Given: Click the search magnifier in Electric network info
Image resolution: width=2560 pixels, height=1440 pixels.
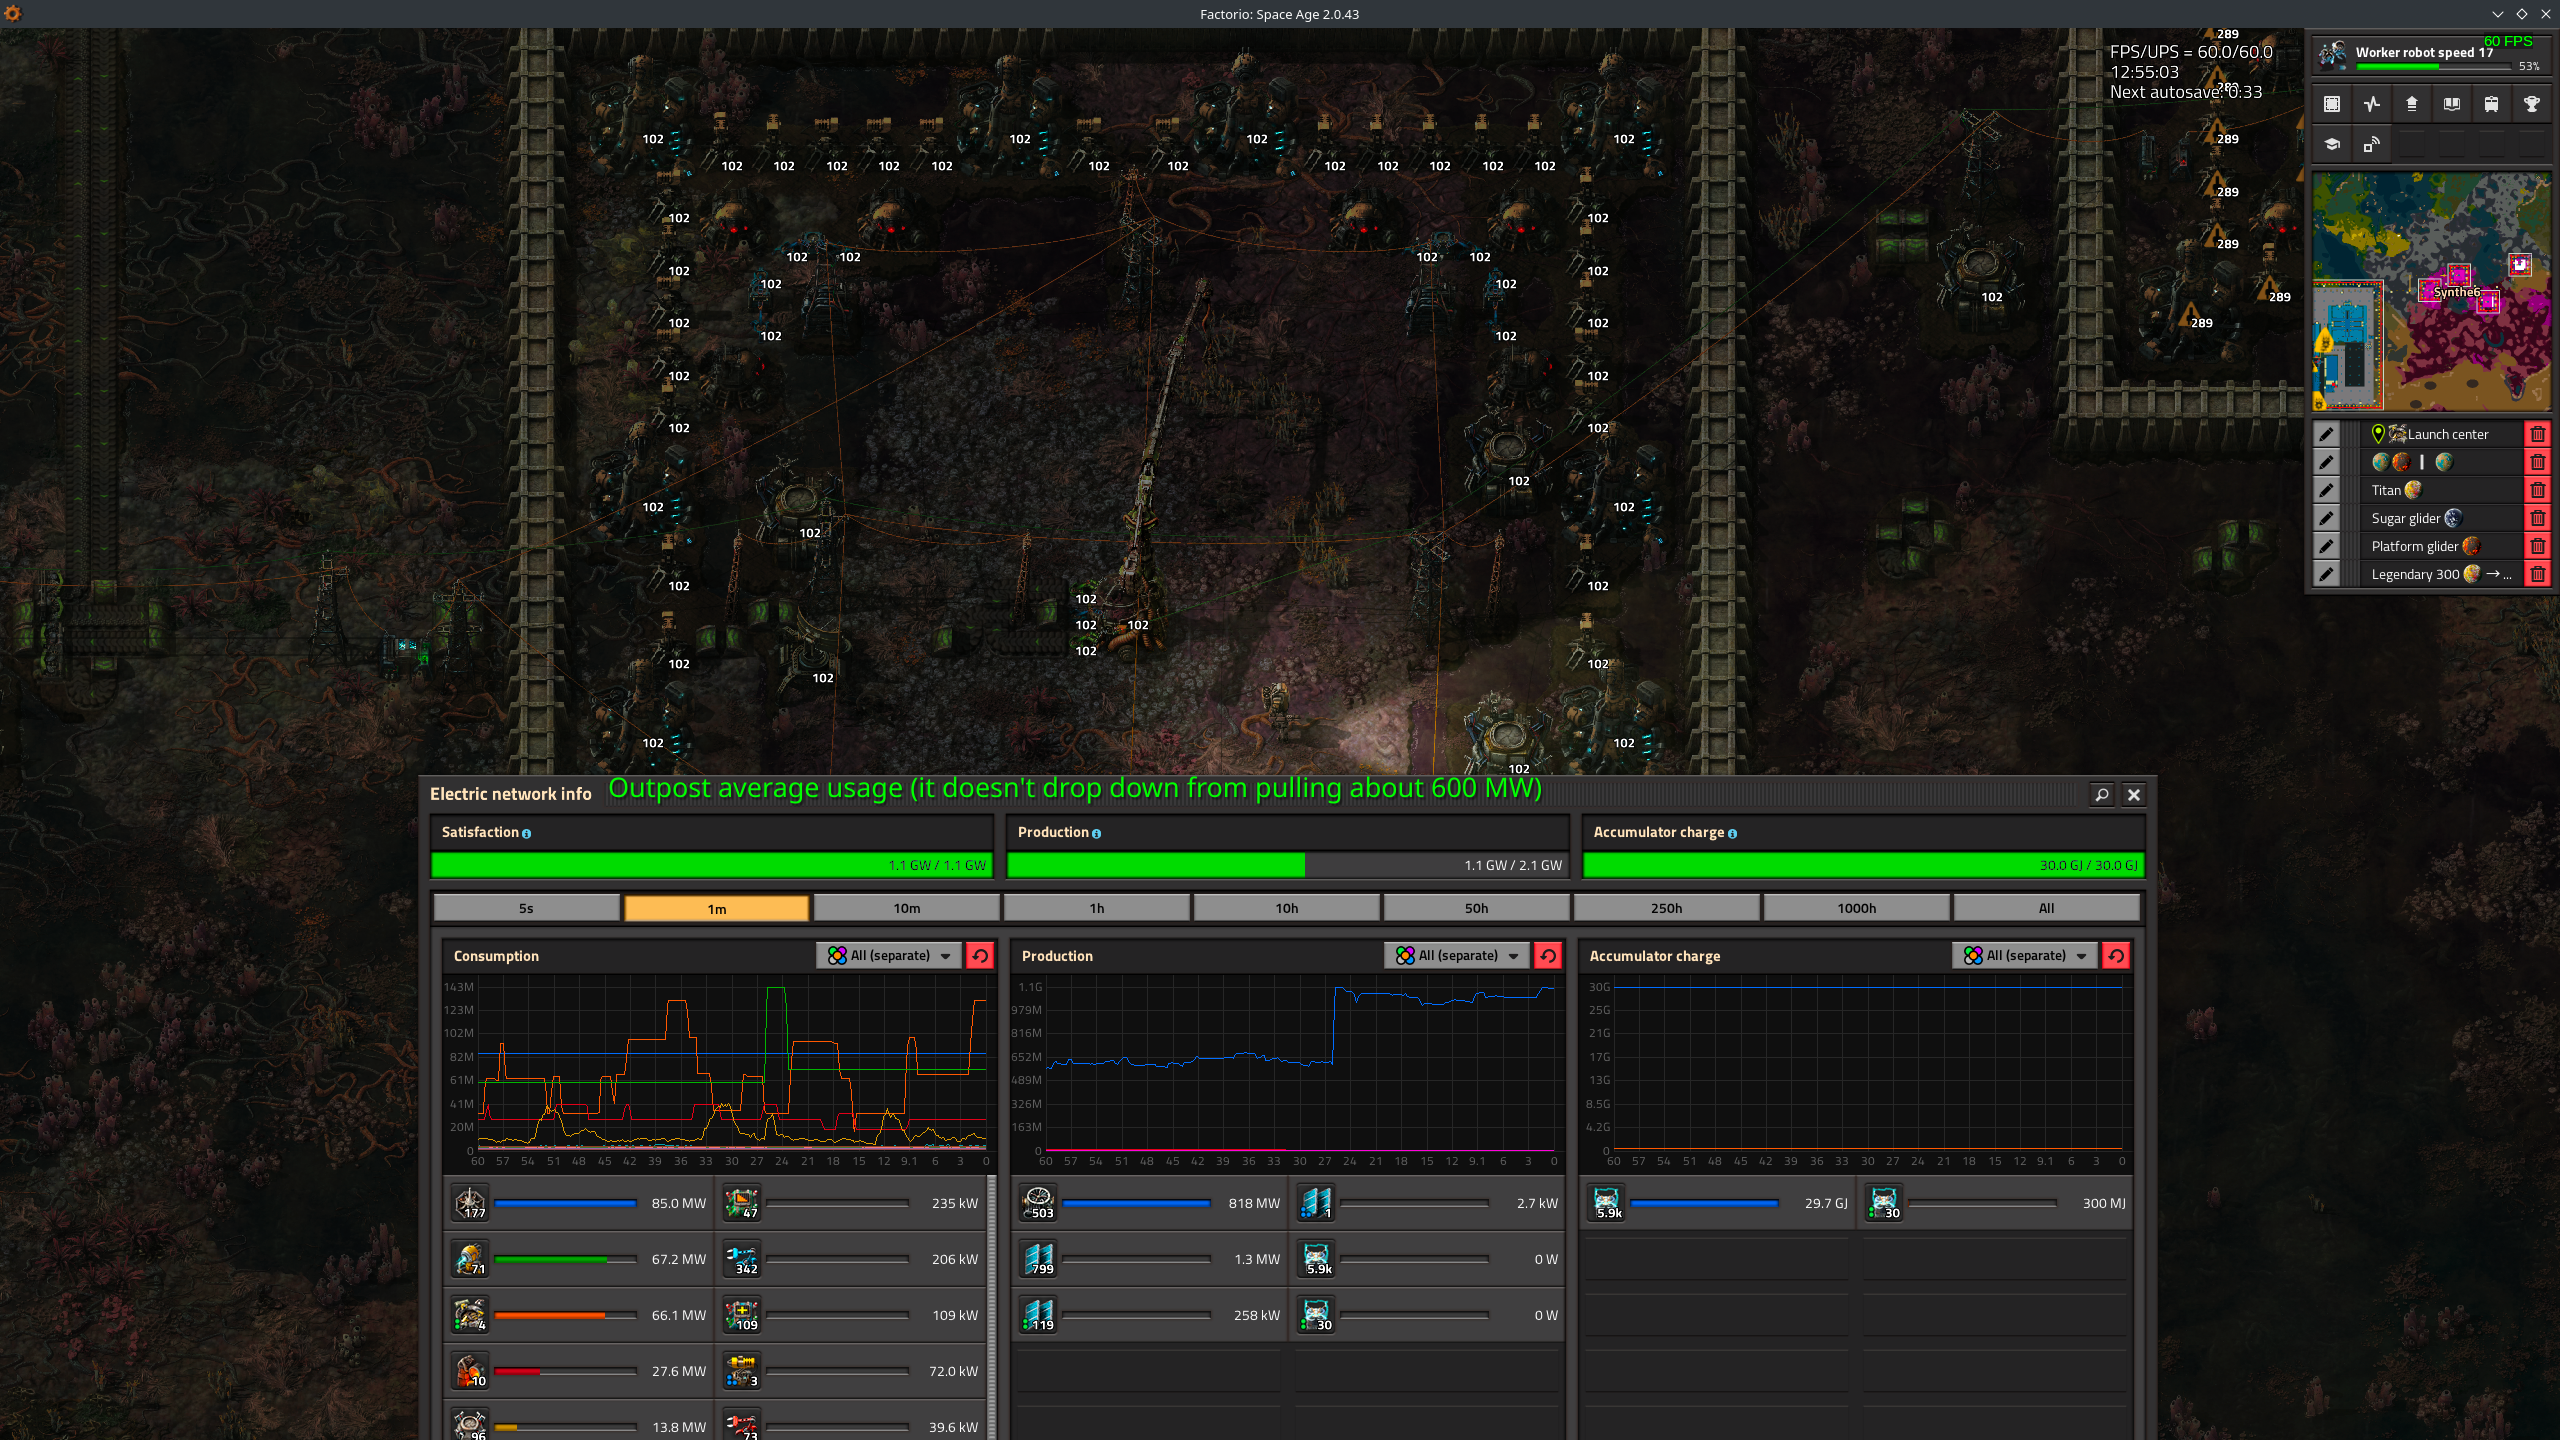Looking at the screenshot, I should click(2102, 794).
